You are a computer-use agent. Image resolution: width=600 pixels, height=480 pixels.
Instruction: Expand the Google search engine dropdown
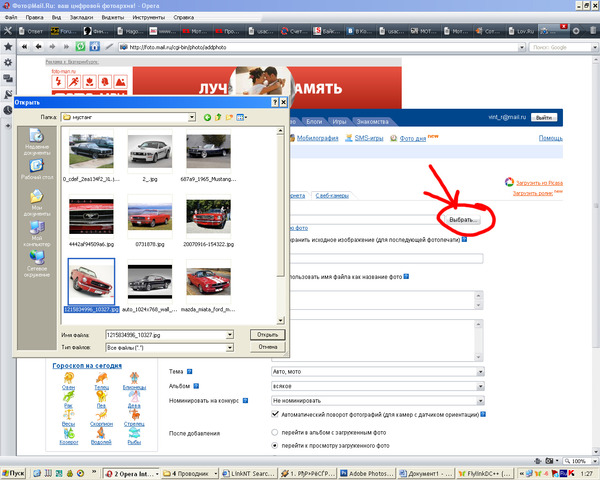point(595,47)
